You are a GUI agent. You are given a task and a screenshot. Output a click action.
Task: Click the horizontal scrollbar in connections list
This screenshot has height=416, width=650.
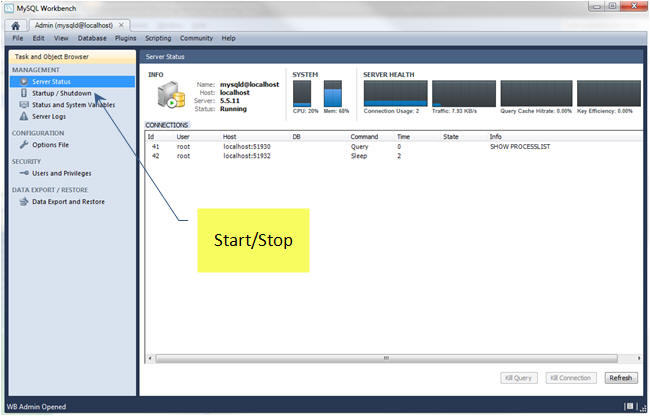[x=386, y=358]
